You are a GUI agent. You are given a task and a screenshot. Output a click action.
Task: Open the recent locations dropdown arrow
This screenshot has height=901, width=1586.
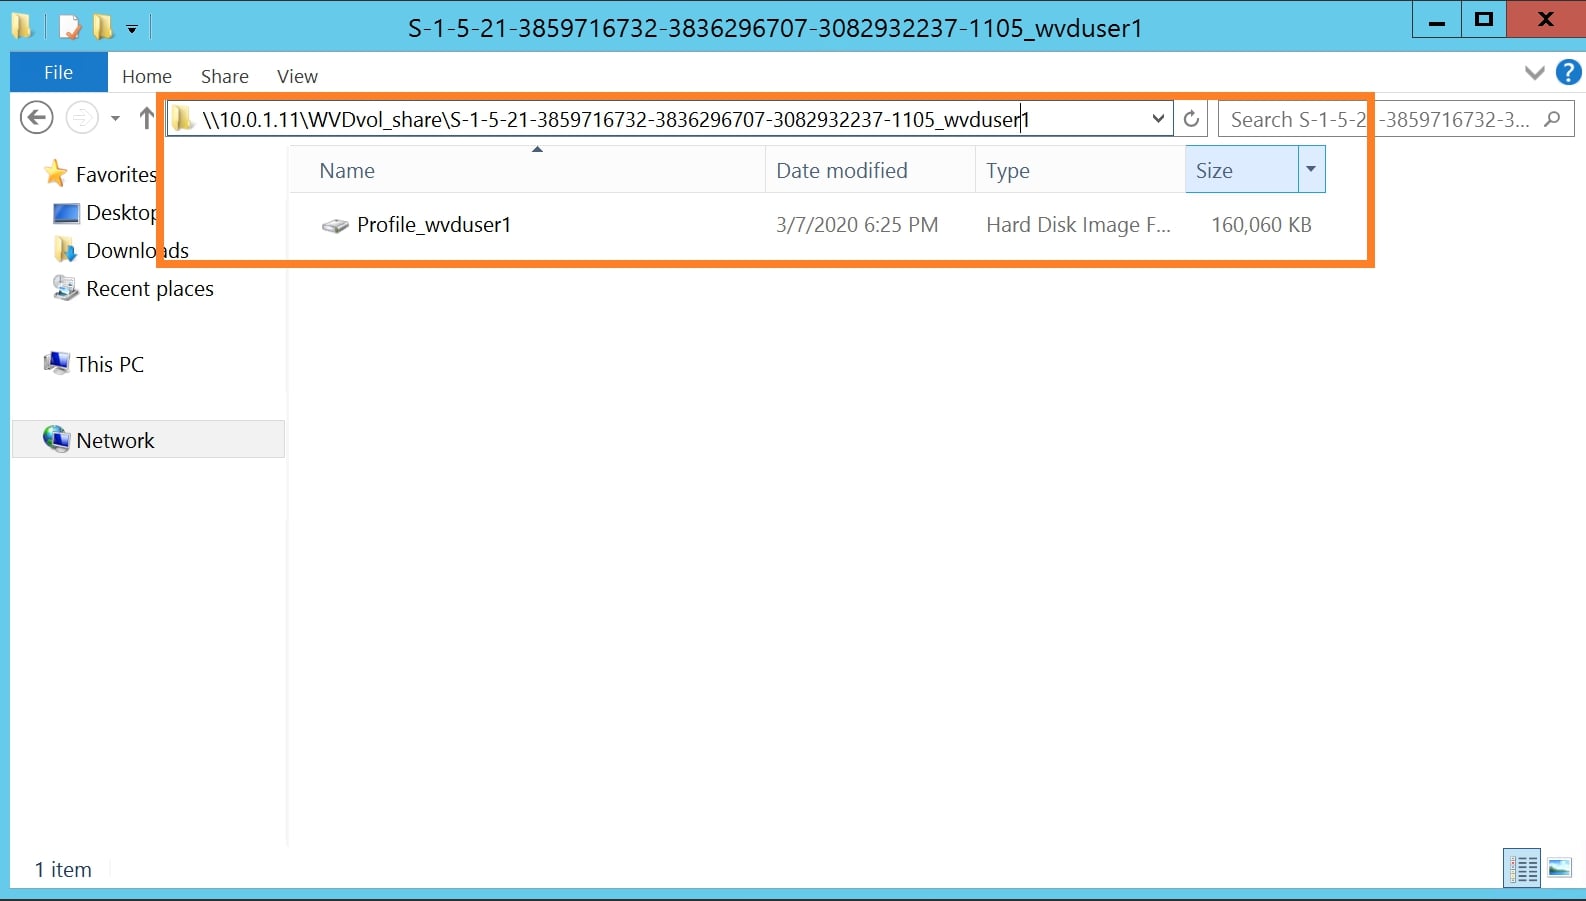[x=115, y=119]
